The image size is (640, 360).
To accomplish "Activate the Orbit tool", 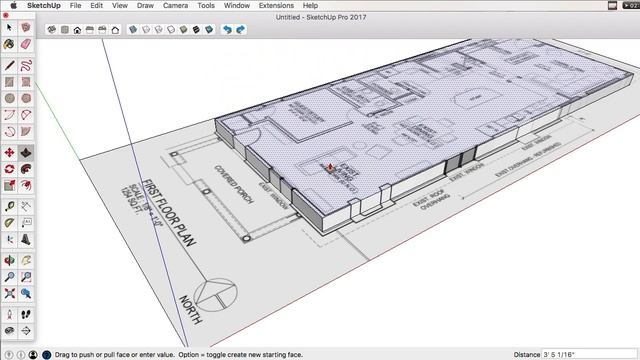I will coord(9,260).
